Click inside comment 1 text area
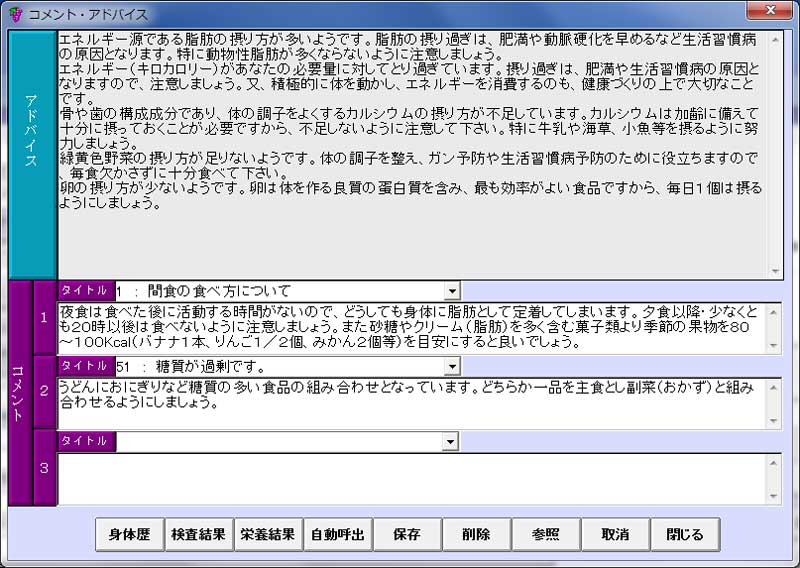Viewport: 800px width, 568px height. (x=412, y=328)
